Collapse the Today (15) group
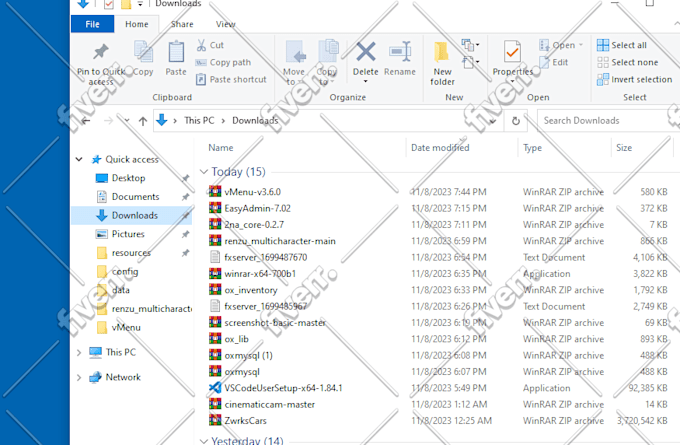This screenshot has height=445, width=680. [x=204, y=172]
